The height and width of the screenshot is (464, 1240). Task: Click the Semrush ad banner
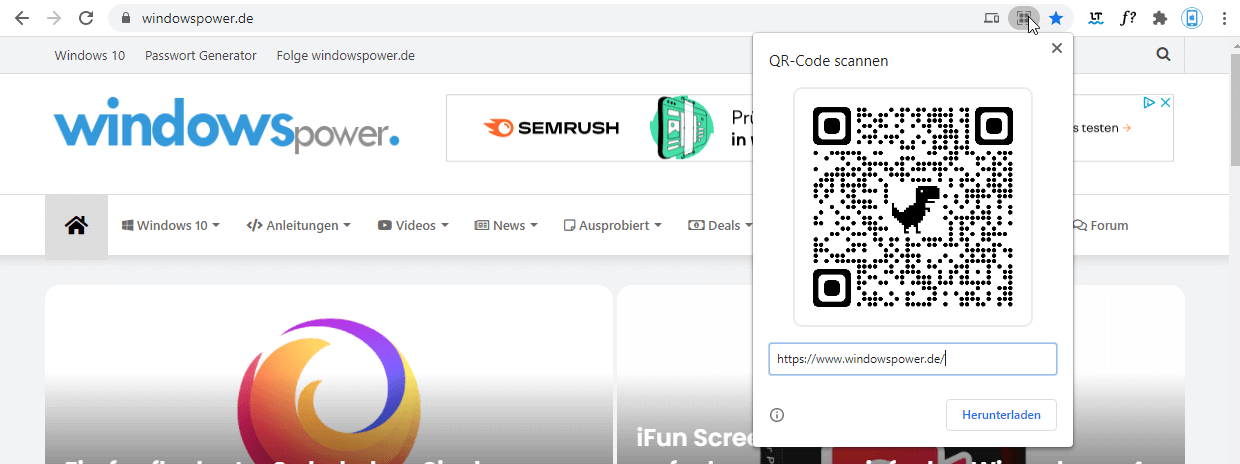coord(599,128)
